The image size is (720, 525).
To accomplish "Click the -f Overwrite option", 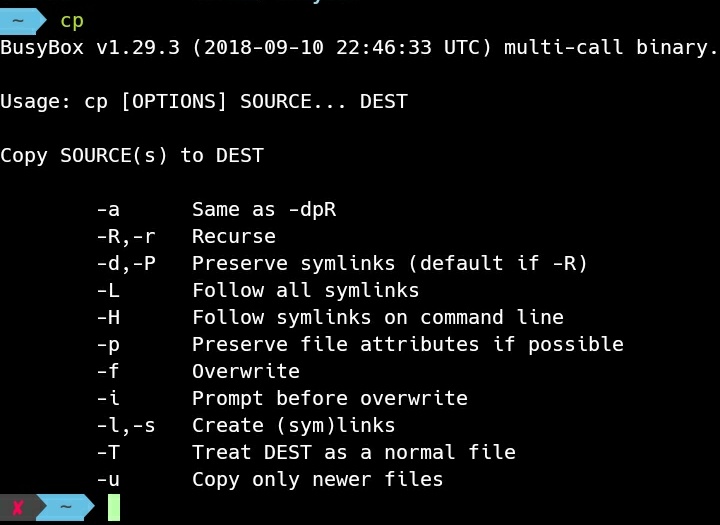I will (198, 371).
